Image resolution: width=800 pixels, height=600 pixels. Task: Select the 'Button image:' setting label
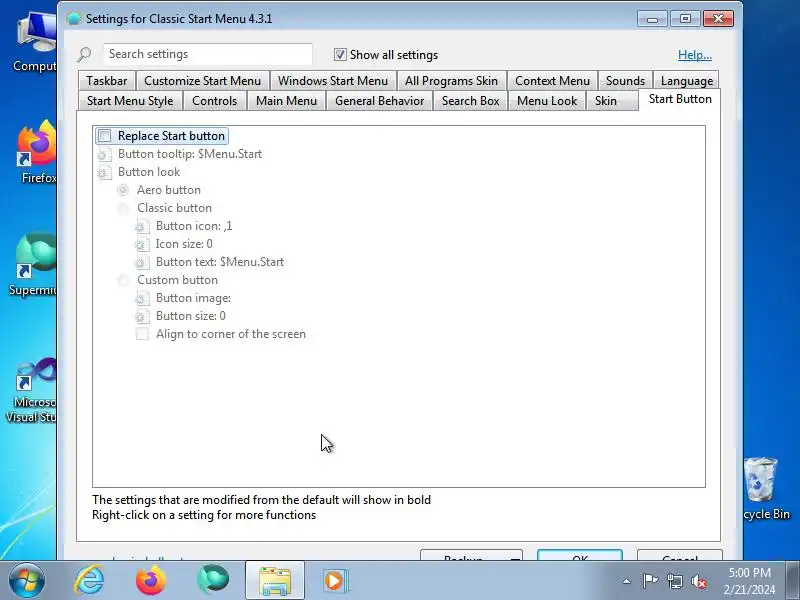pyautogui.click(x=193, y=298)
